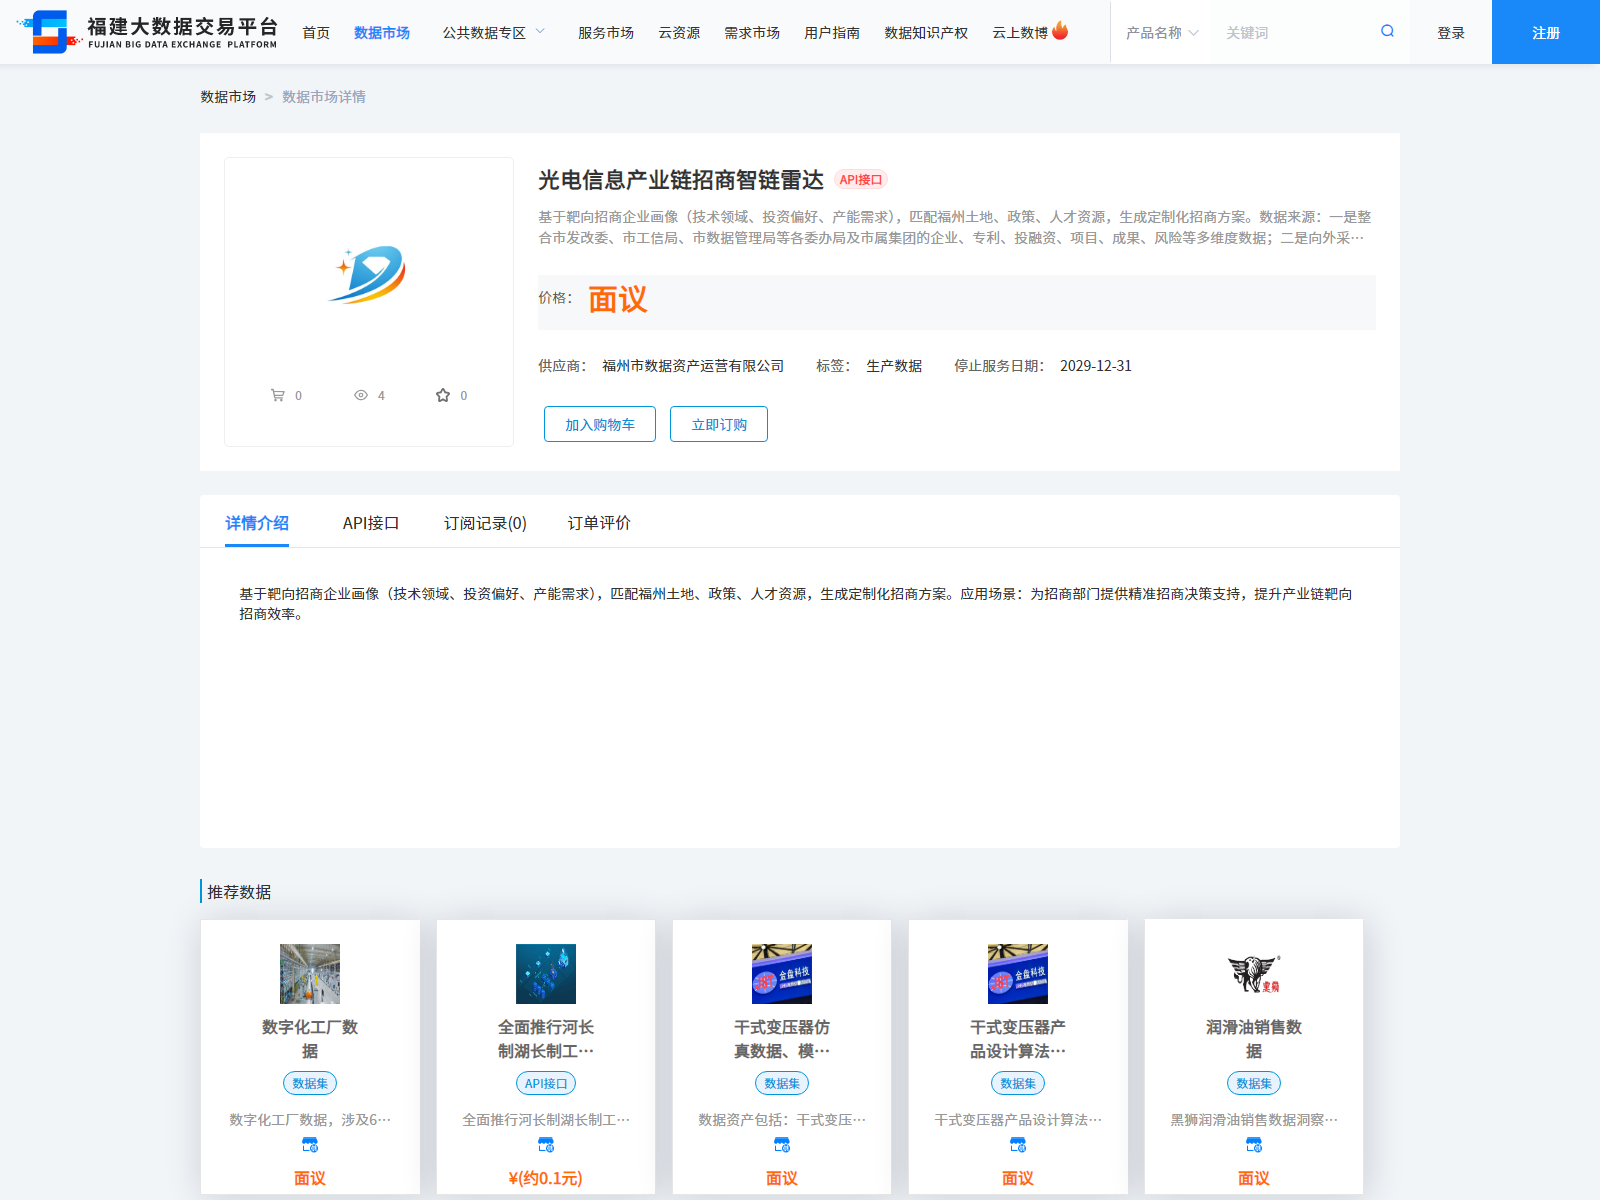This screenshot has width=1600, height=1200.
Task: Switch to the API接口 tab
Action: [371, 523]
